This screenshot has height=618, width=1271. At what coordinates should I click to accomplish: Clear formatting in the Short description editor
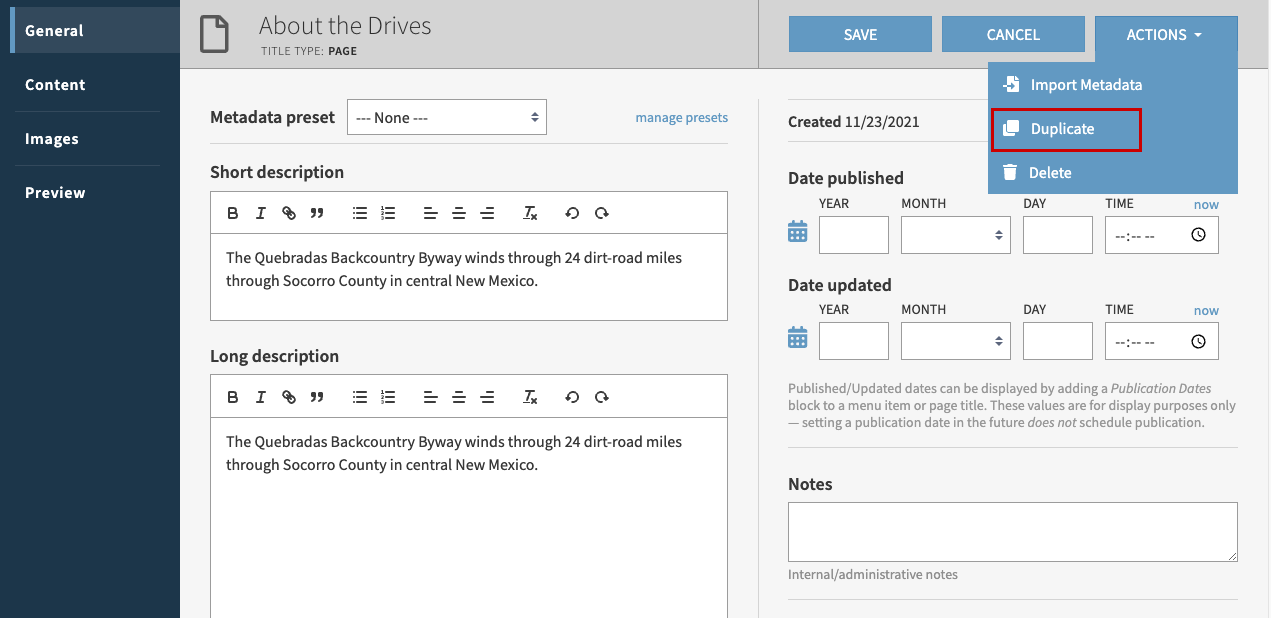pyautogui.click(x=530, y=213)
